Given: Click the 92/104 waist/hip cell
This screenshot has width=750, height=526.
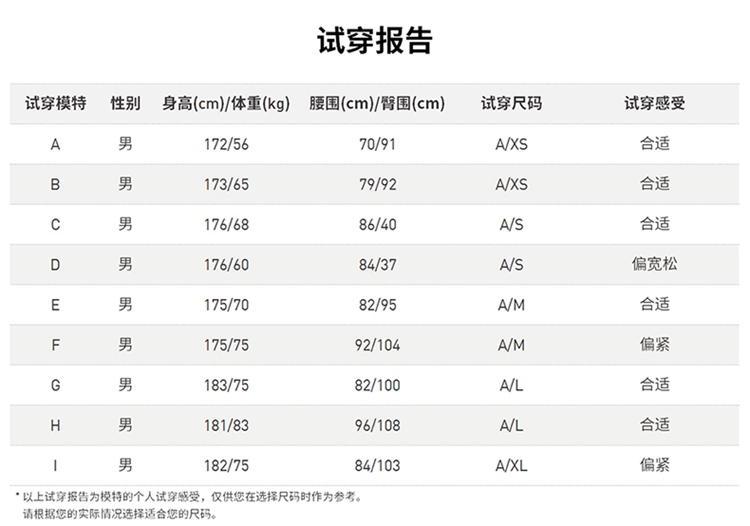Looking at the screenshot, I should tap(377, 344).
